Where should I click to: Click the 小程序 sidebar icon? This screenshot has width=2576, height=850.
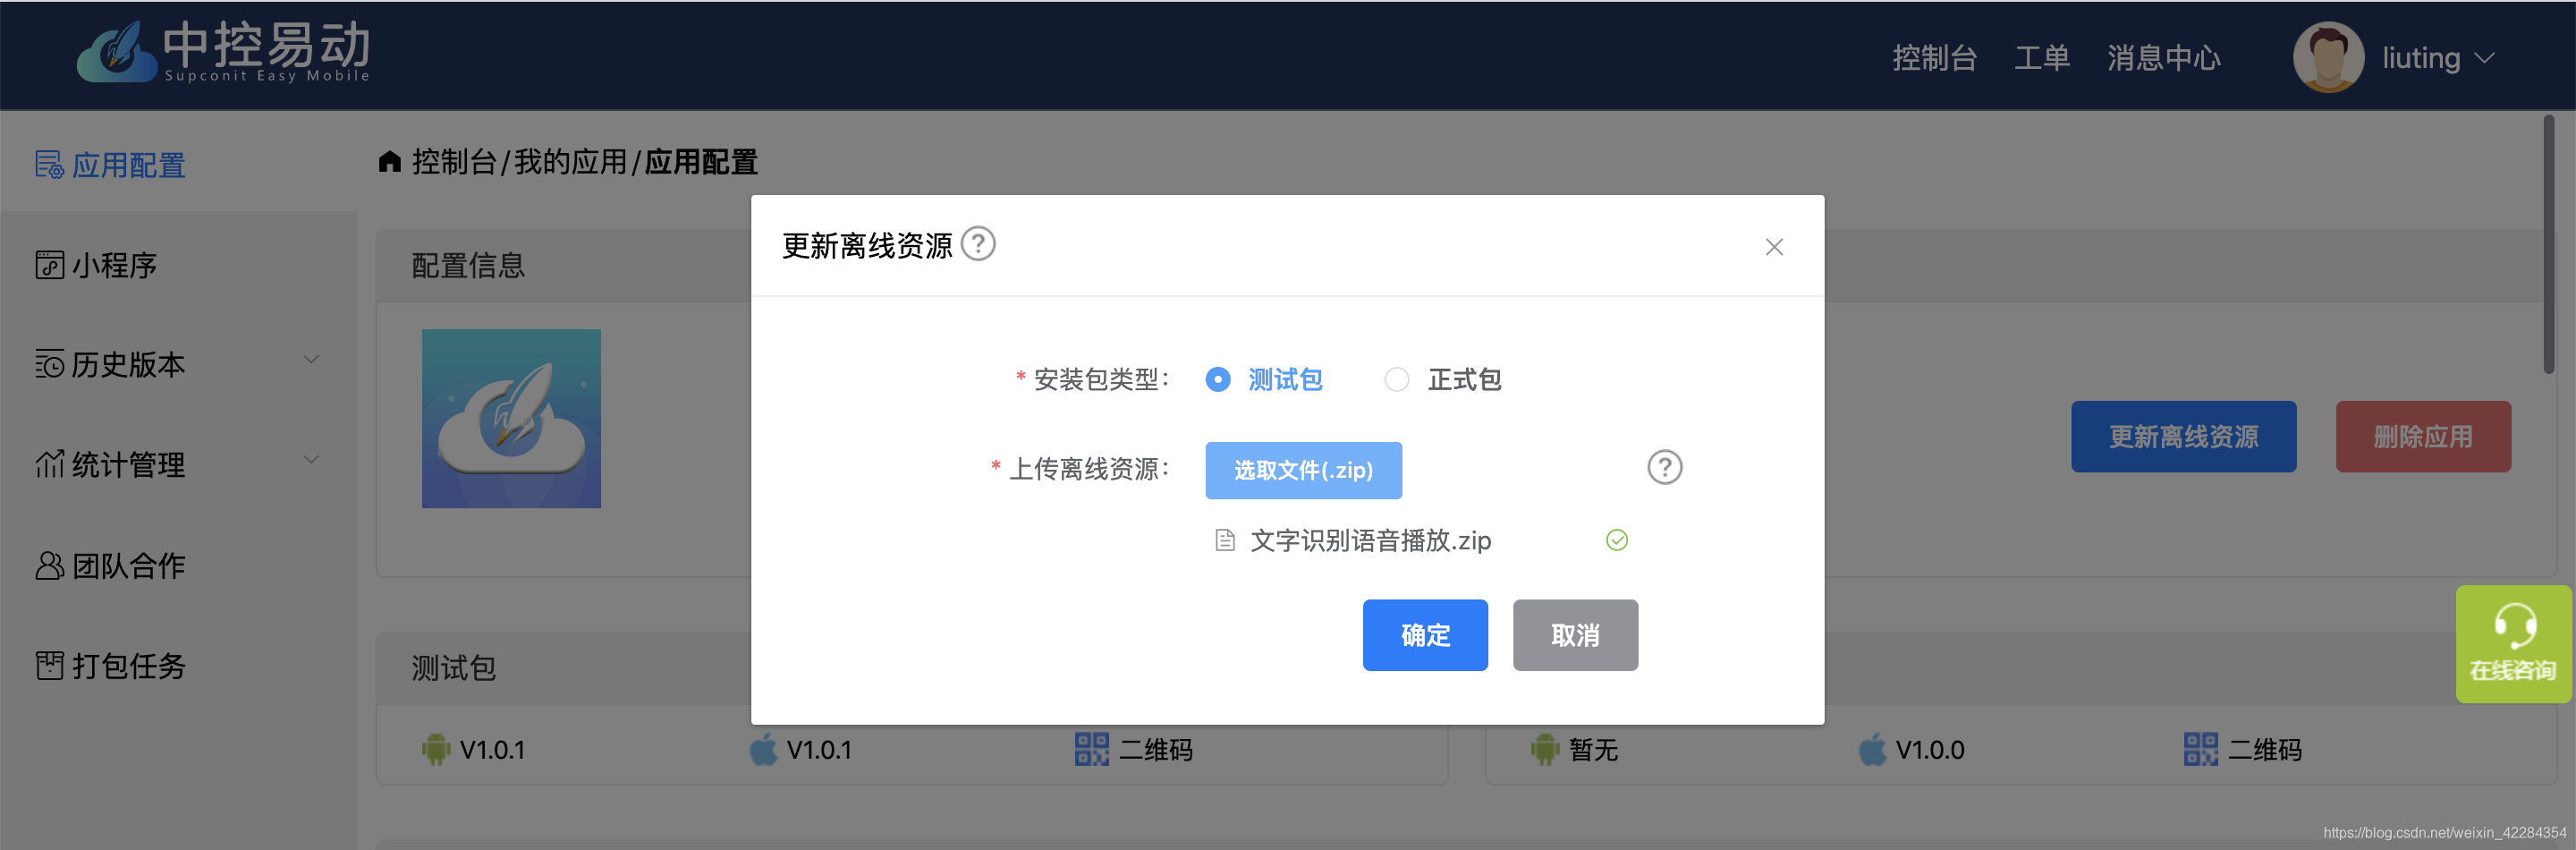[x=49, y=265]
